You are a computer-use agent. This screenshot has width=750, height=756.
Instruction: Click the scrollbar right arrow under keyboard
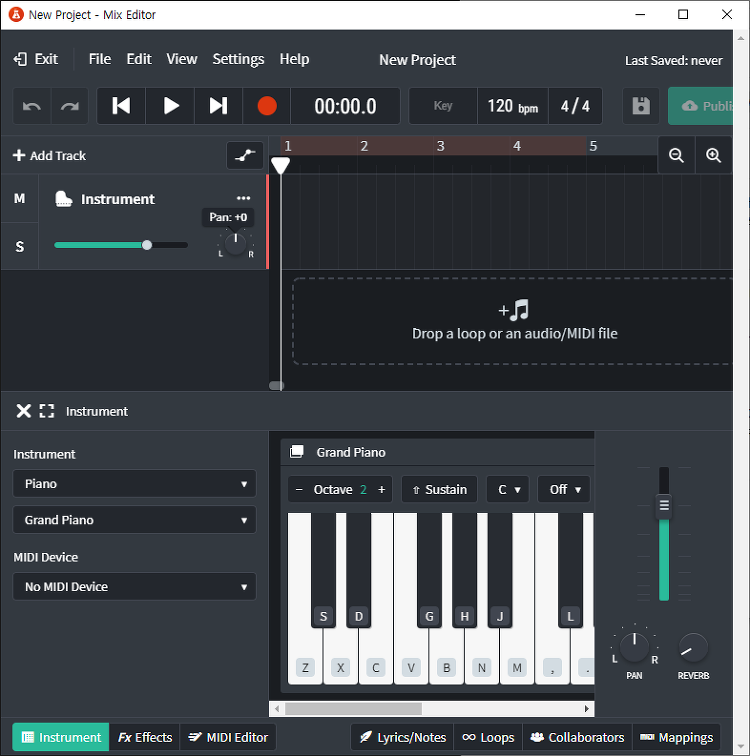point(587,708)
